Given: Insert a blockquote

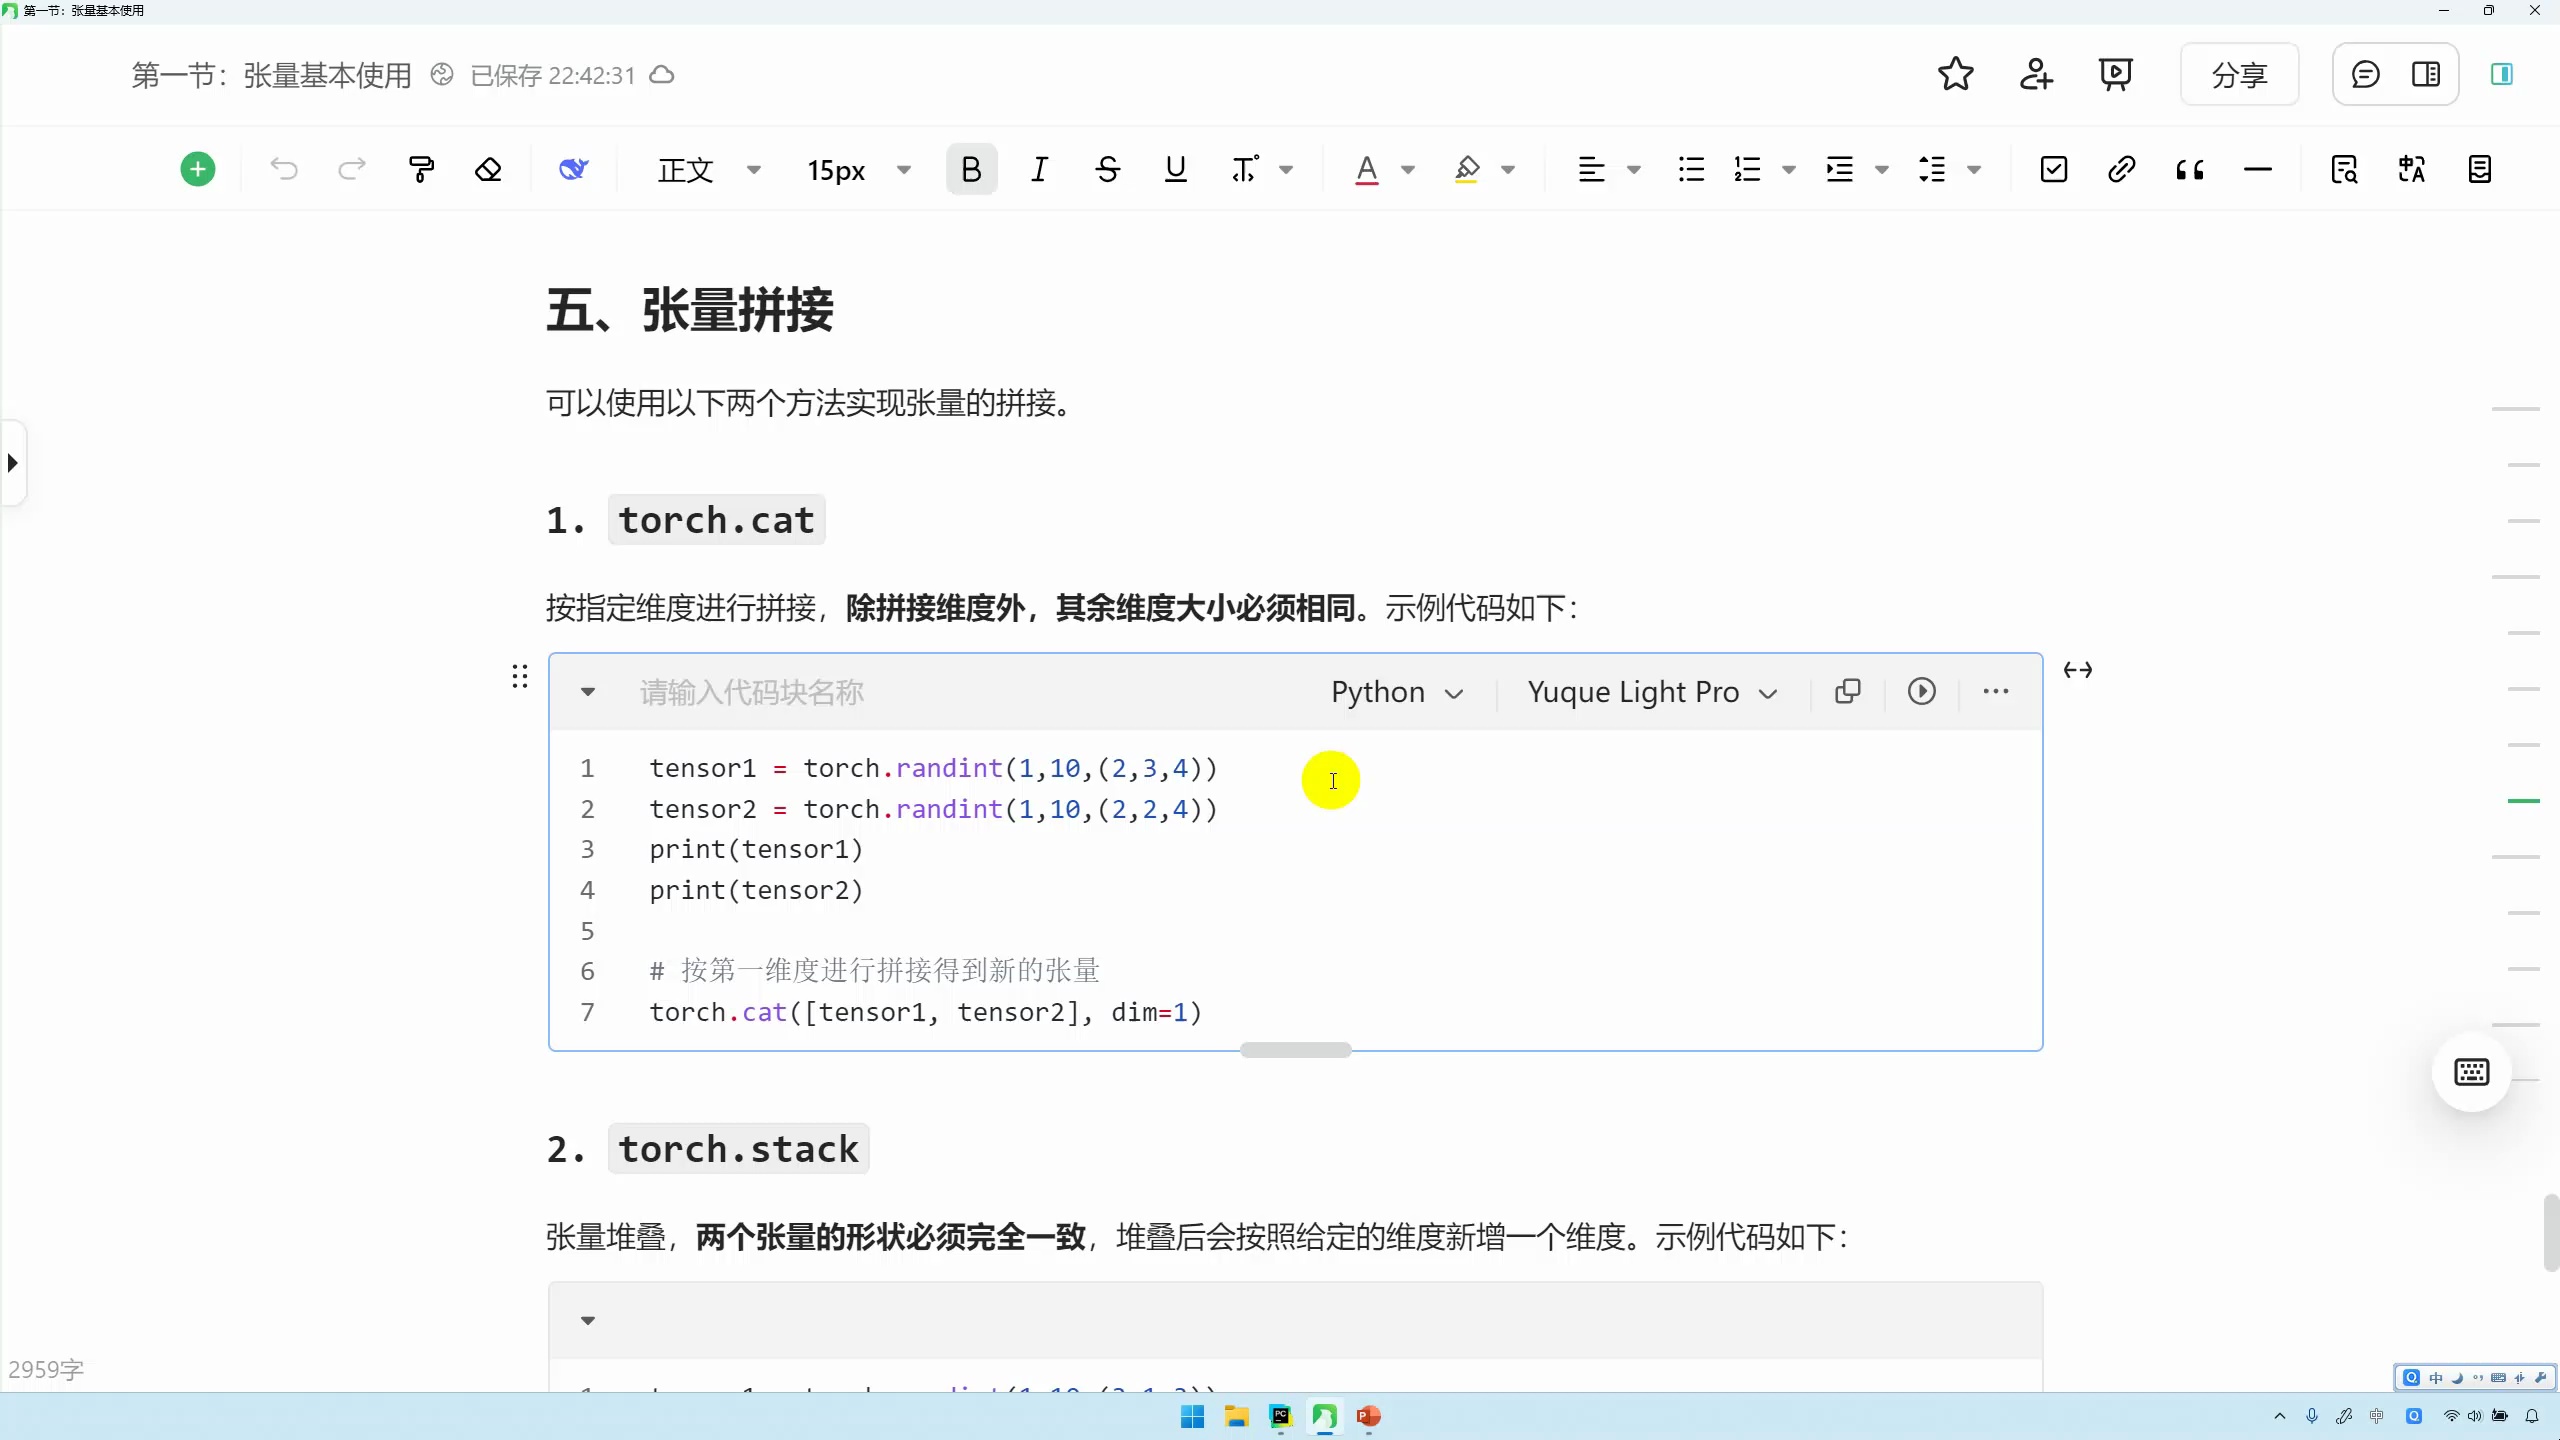Looking at the screenshot, I should tap(2190, 168).
